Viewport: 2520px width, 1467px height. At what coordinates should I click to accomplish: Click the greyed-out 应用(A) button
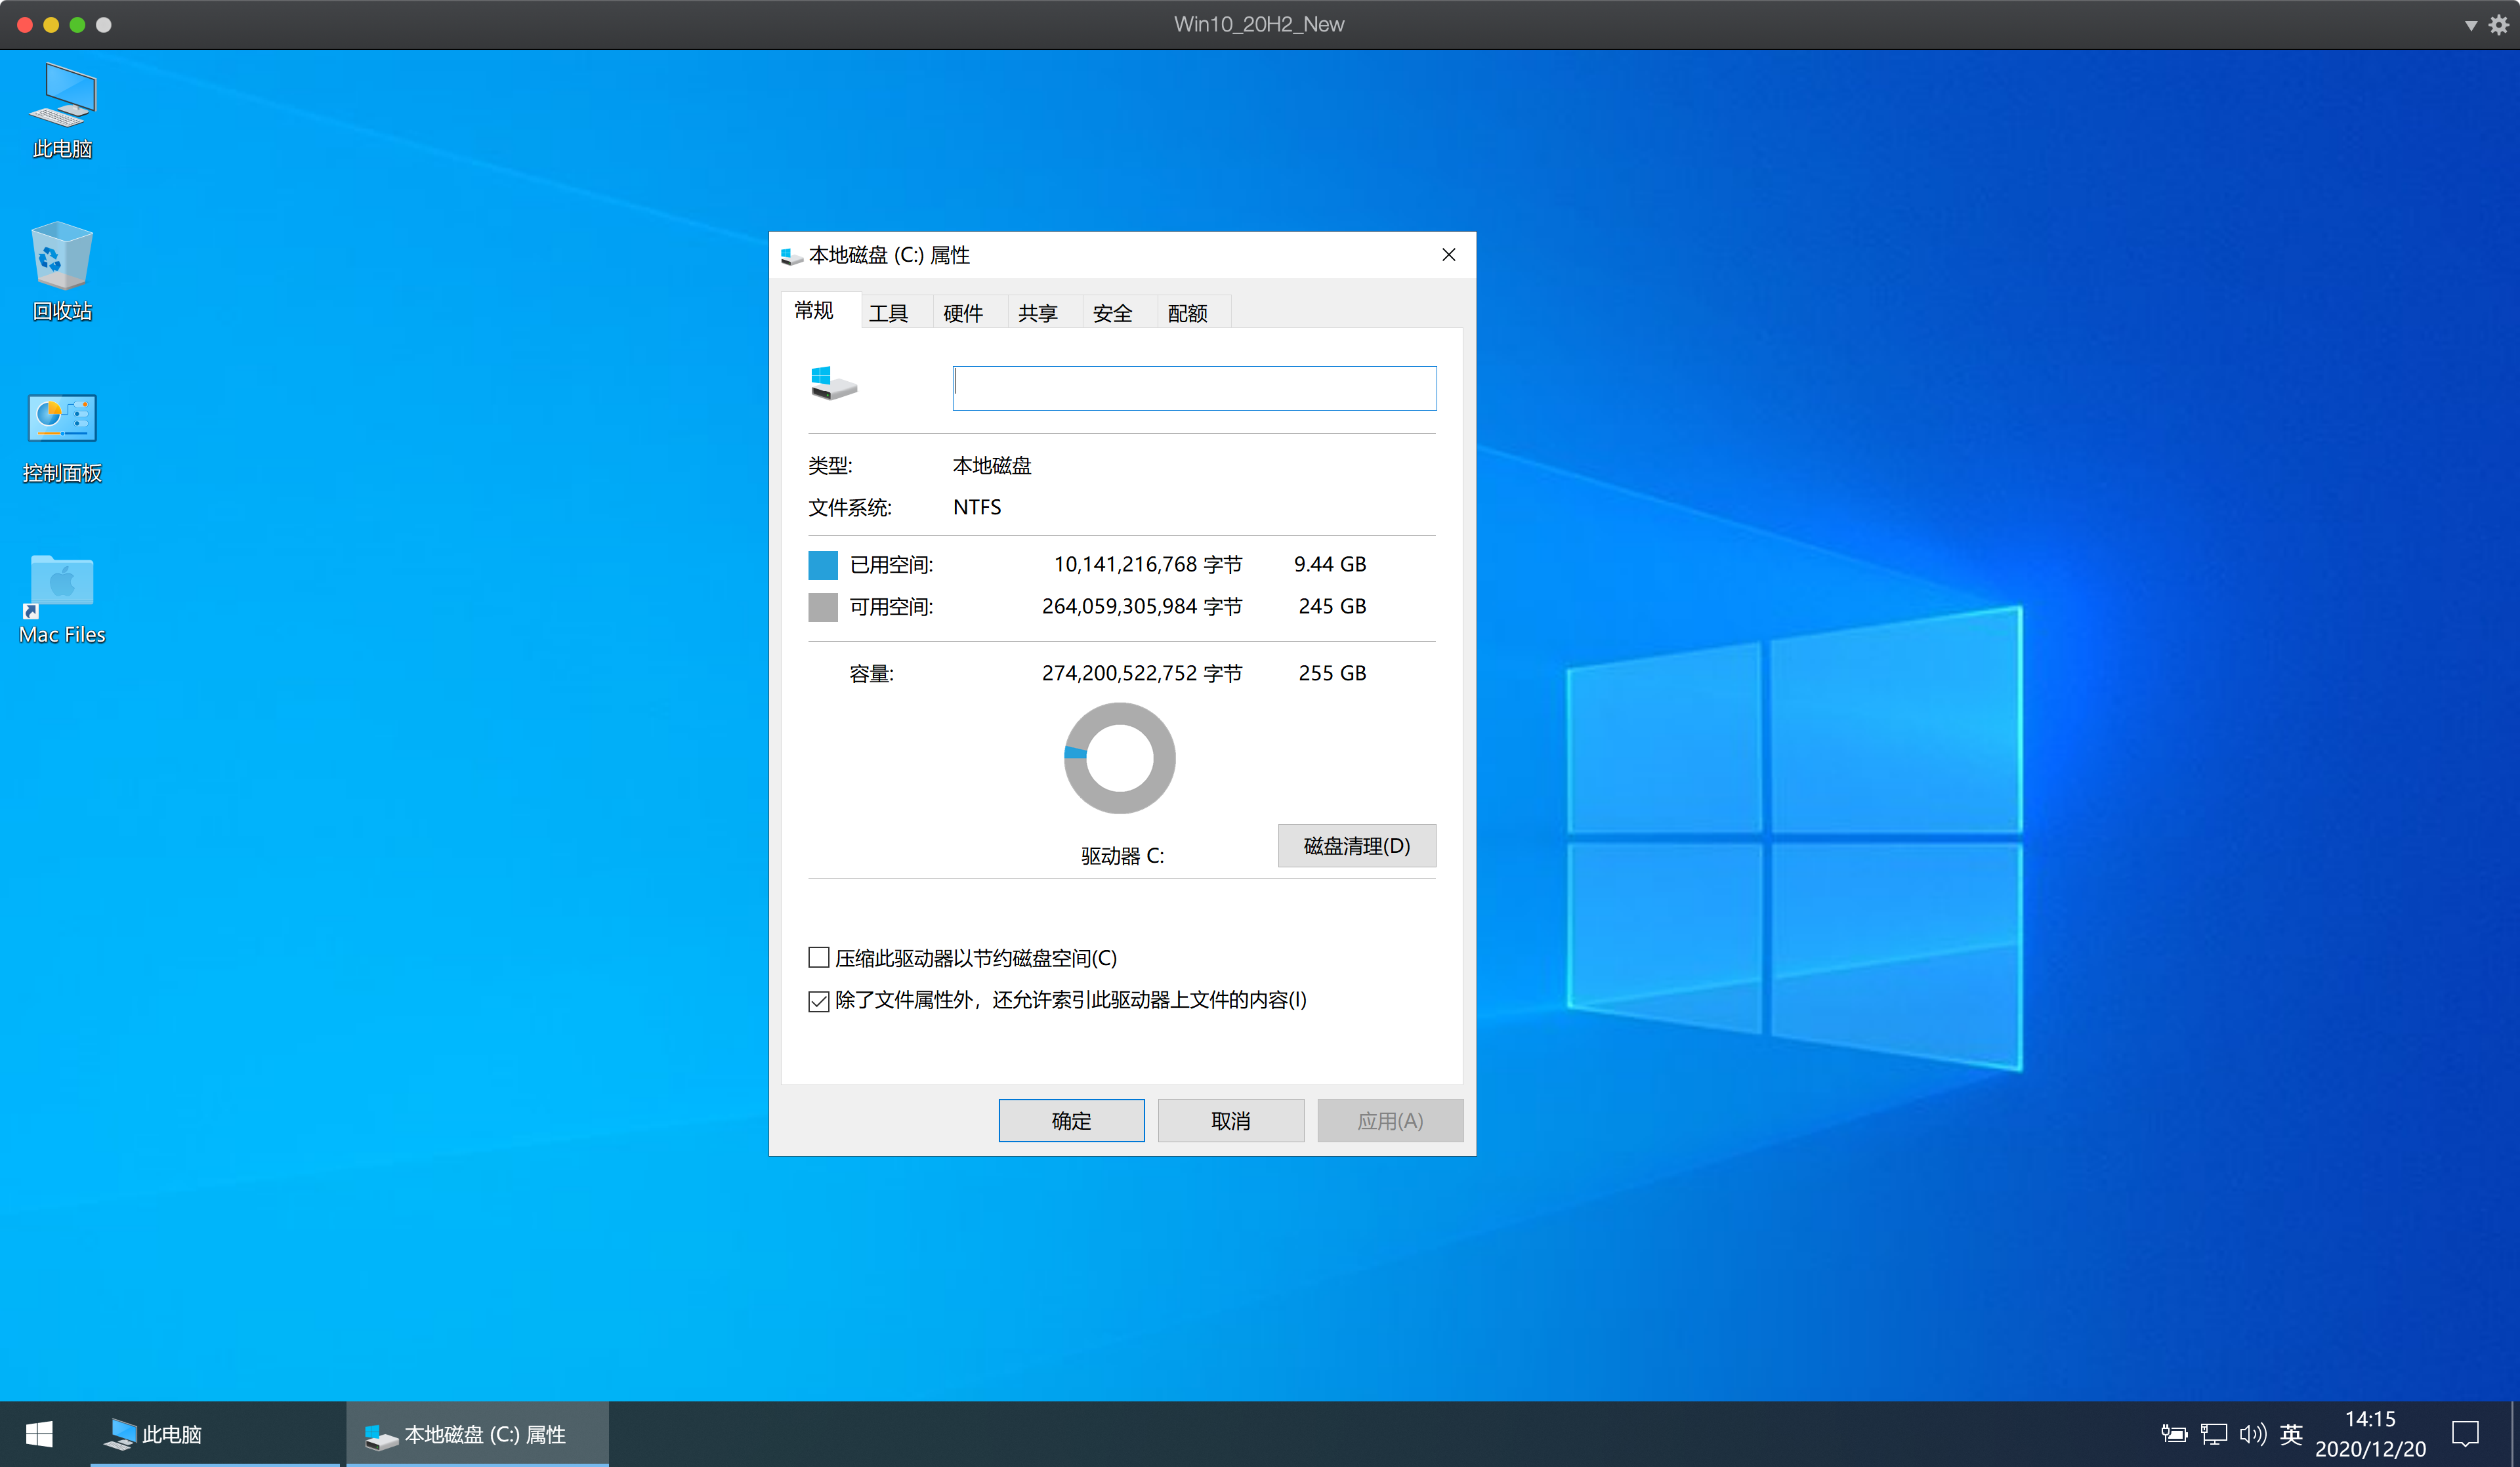coord(1390,1121)
